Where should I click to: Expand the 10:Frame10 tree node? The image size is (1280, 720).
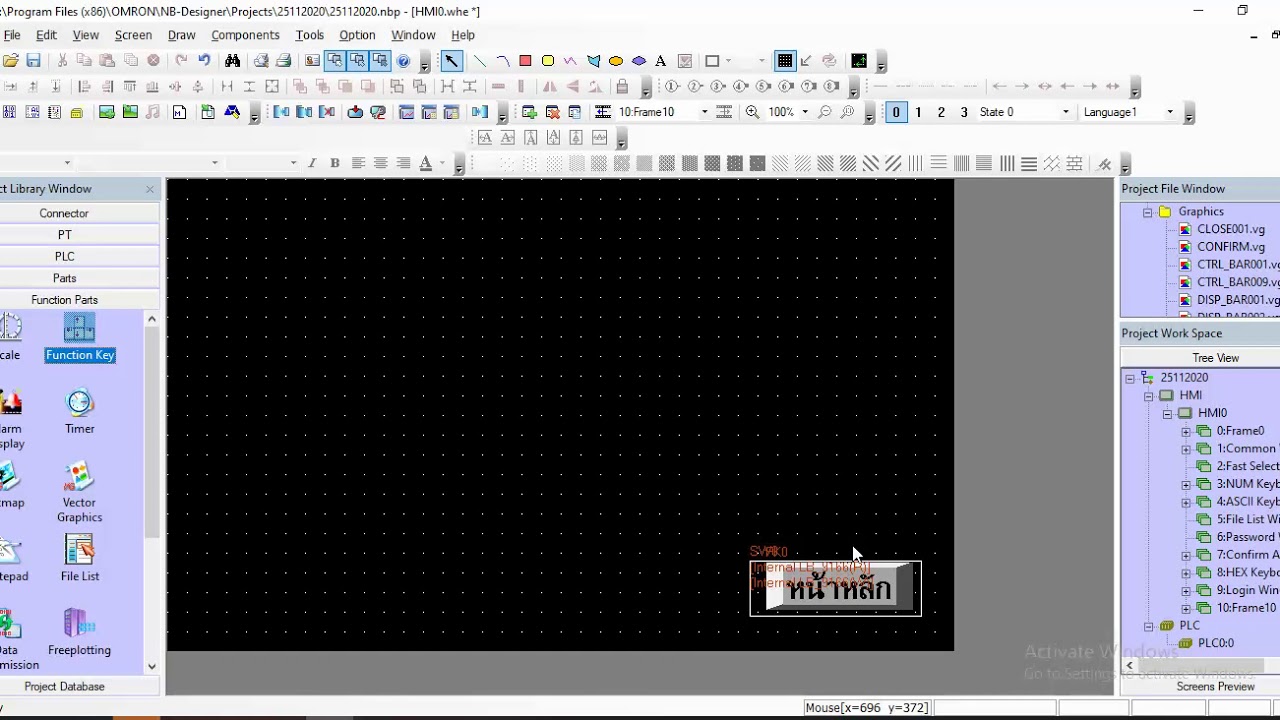pos(1186,608)
